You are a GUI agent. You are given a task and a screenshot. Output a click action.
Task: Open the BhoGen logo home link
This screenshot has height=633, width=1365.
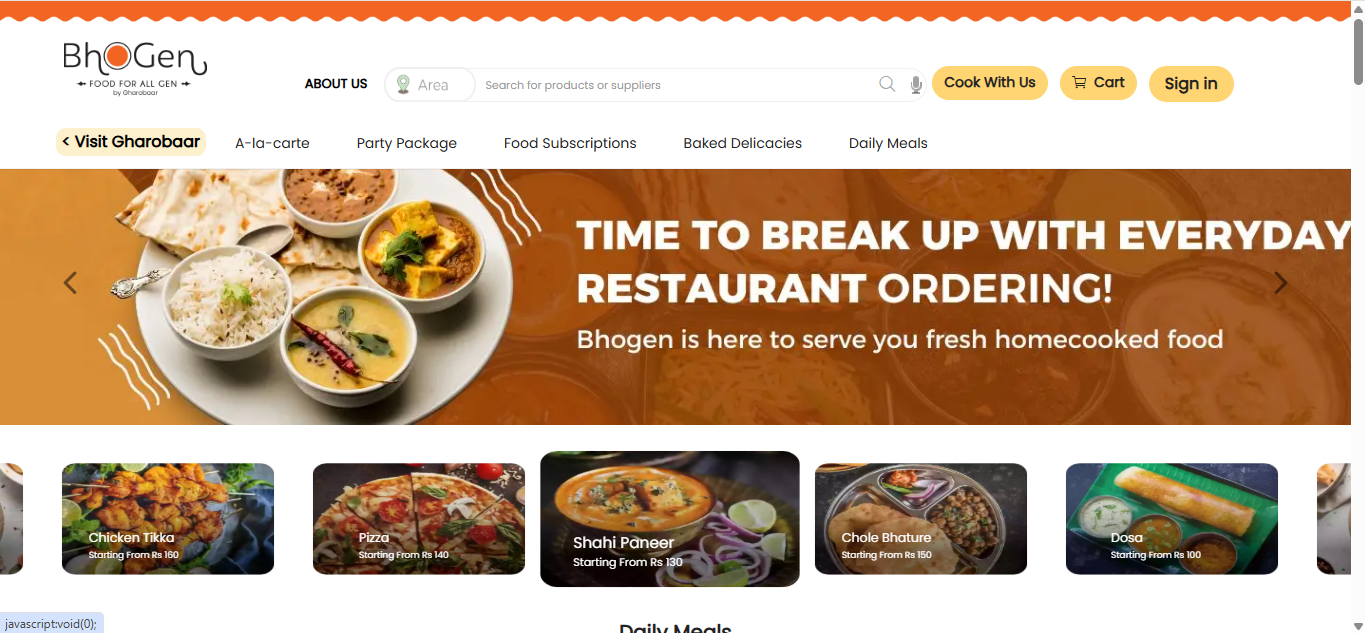[135, 68]
